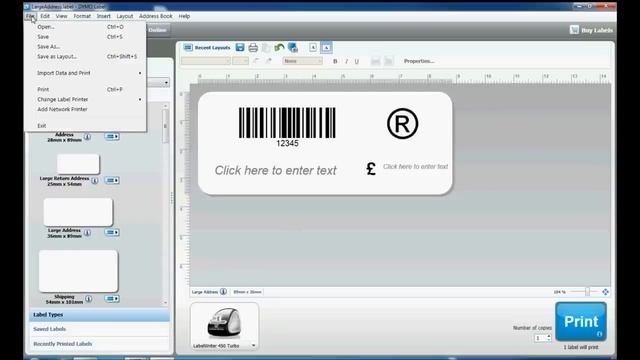
Task: Select the Large Return Address label thumbnail
Action: [x=78, y=164]
